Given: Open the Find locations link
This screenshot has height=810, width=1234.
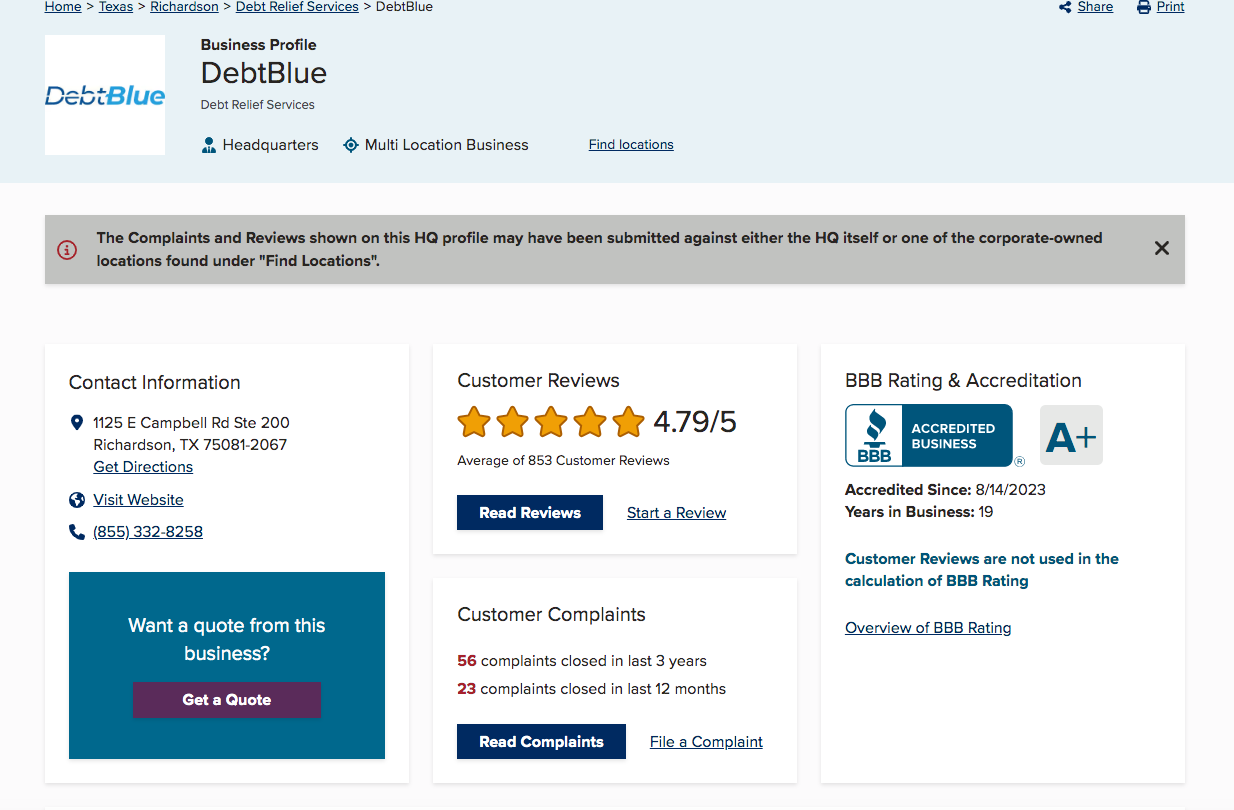Looking at the screenshot, I should click(631, 145).
